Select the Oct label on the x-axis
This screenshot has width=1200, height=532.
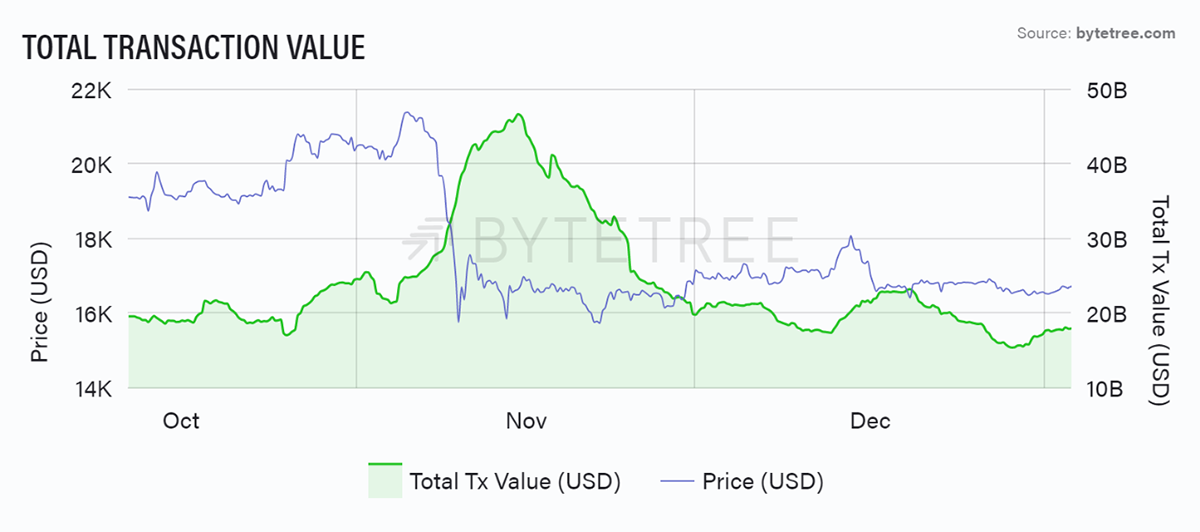pyautogui.click(x=181, y=421)
